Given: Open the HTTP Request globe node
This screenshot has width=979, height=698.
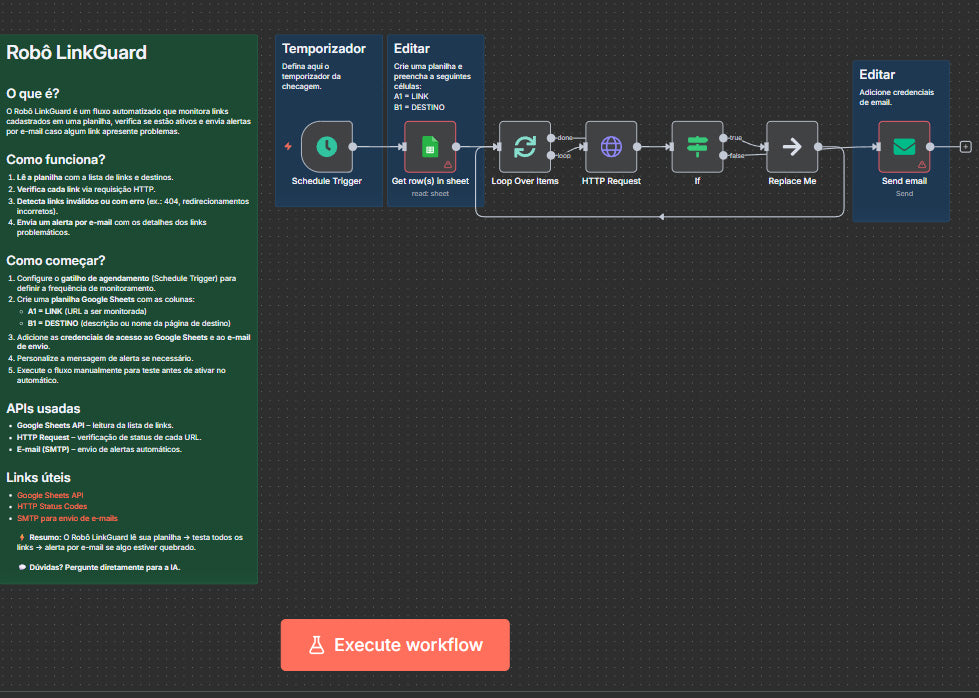Looking at the screenshot, I should [x=610, y=147].
